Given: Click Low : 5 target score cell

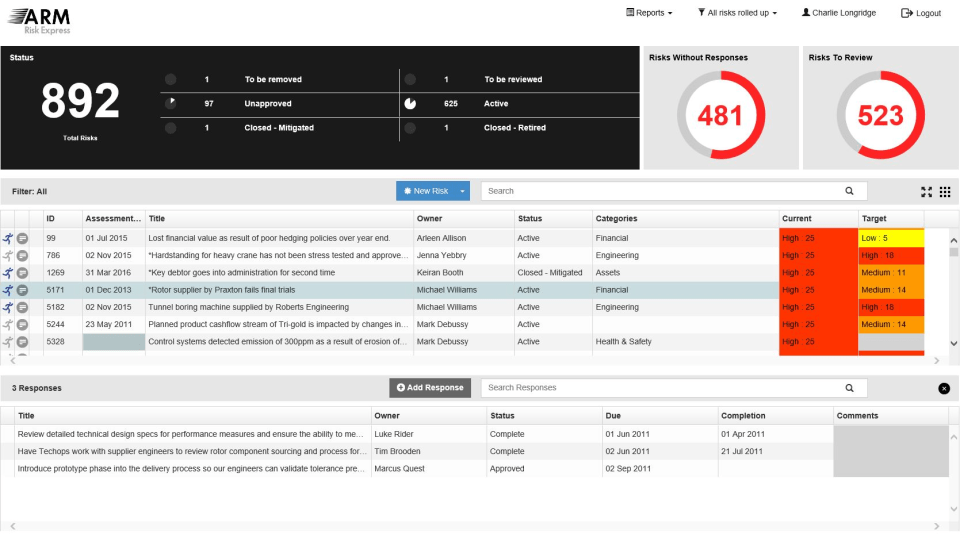Looking at the screenshot, I should click(x=891, y=238).
